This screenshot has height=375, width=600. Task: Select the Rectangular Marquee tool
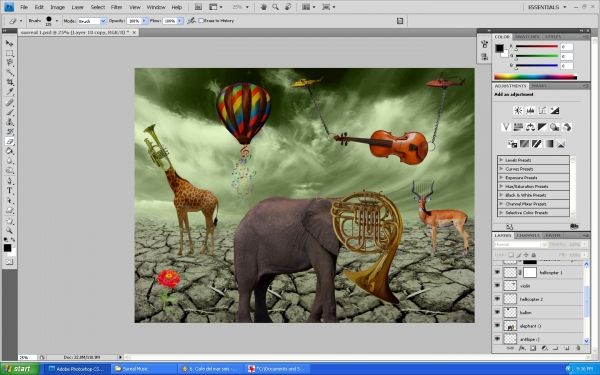click(9, 53)
